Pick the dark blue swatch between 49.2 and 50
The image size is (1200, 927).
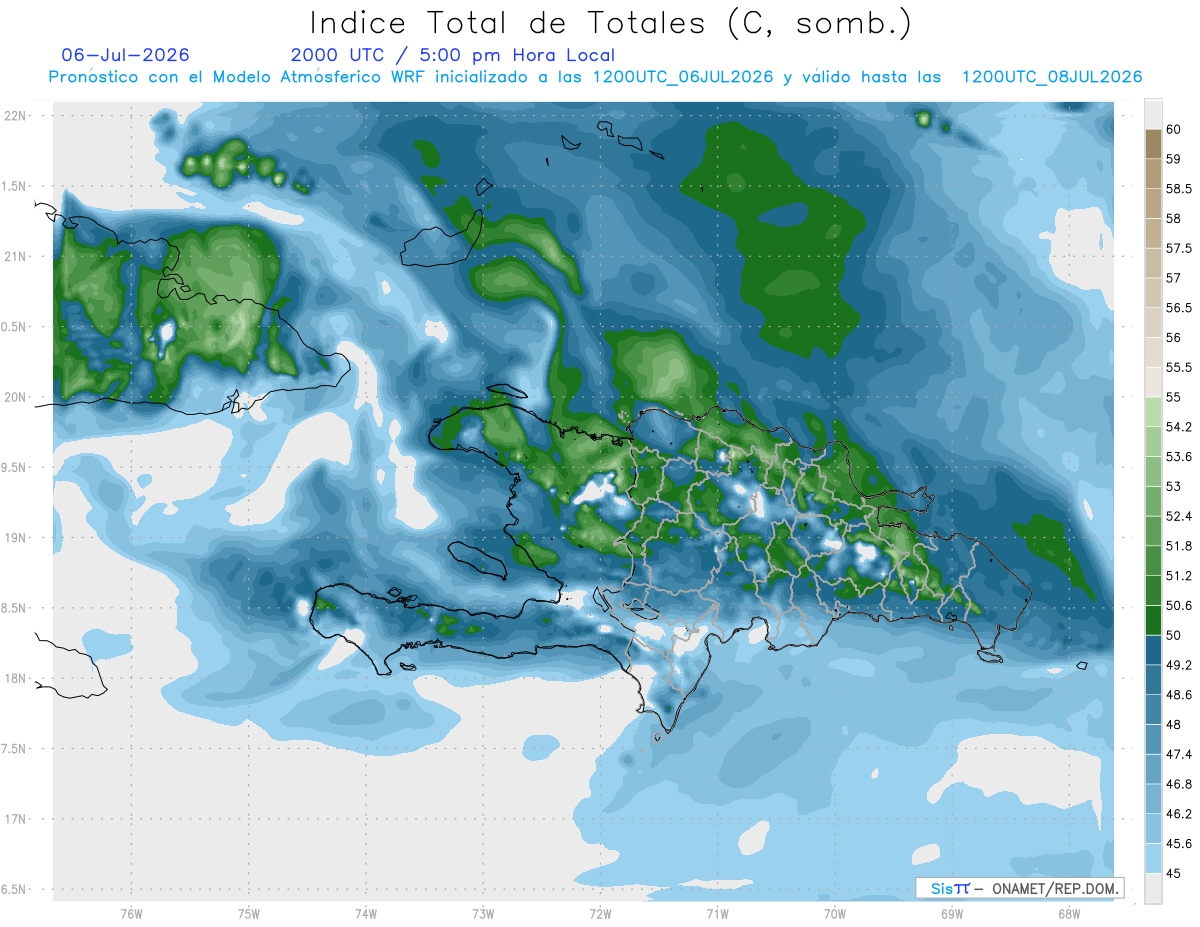coord(1153,651)
